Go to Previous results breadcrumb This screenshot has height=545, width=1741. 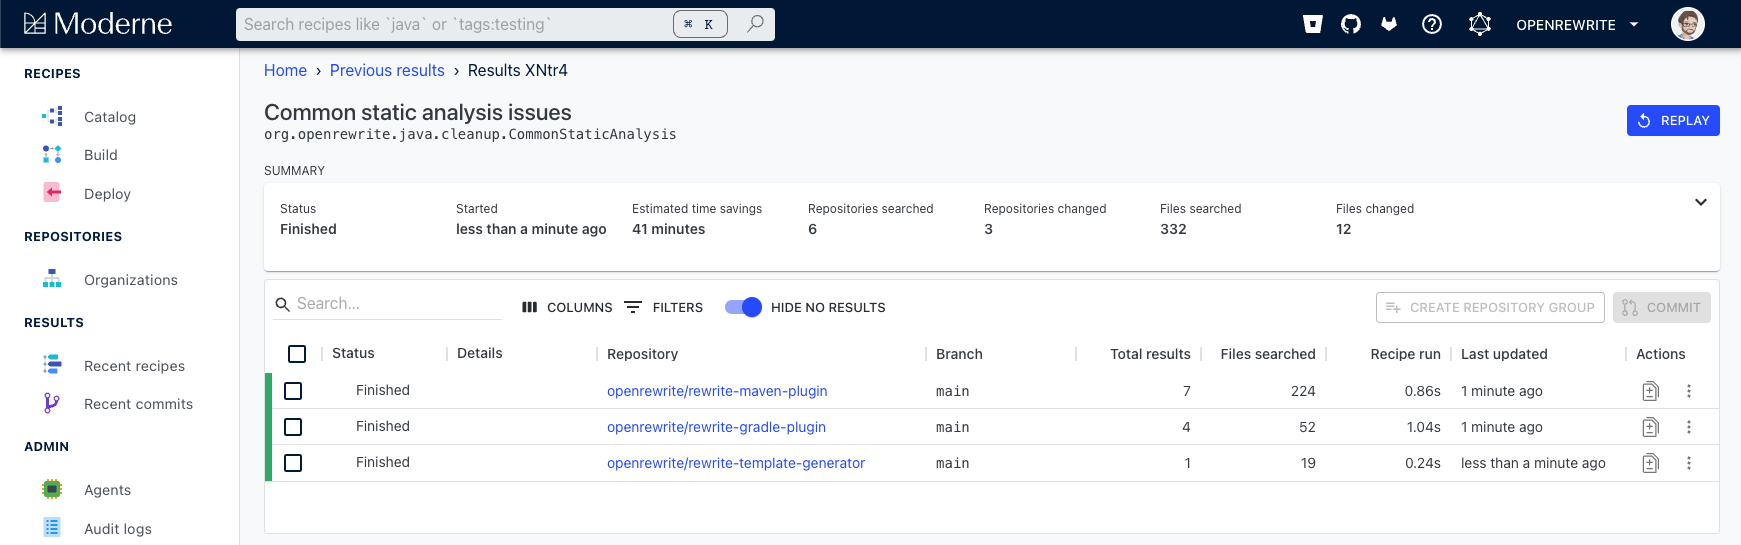point(387,70)
